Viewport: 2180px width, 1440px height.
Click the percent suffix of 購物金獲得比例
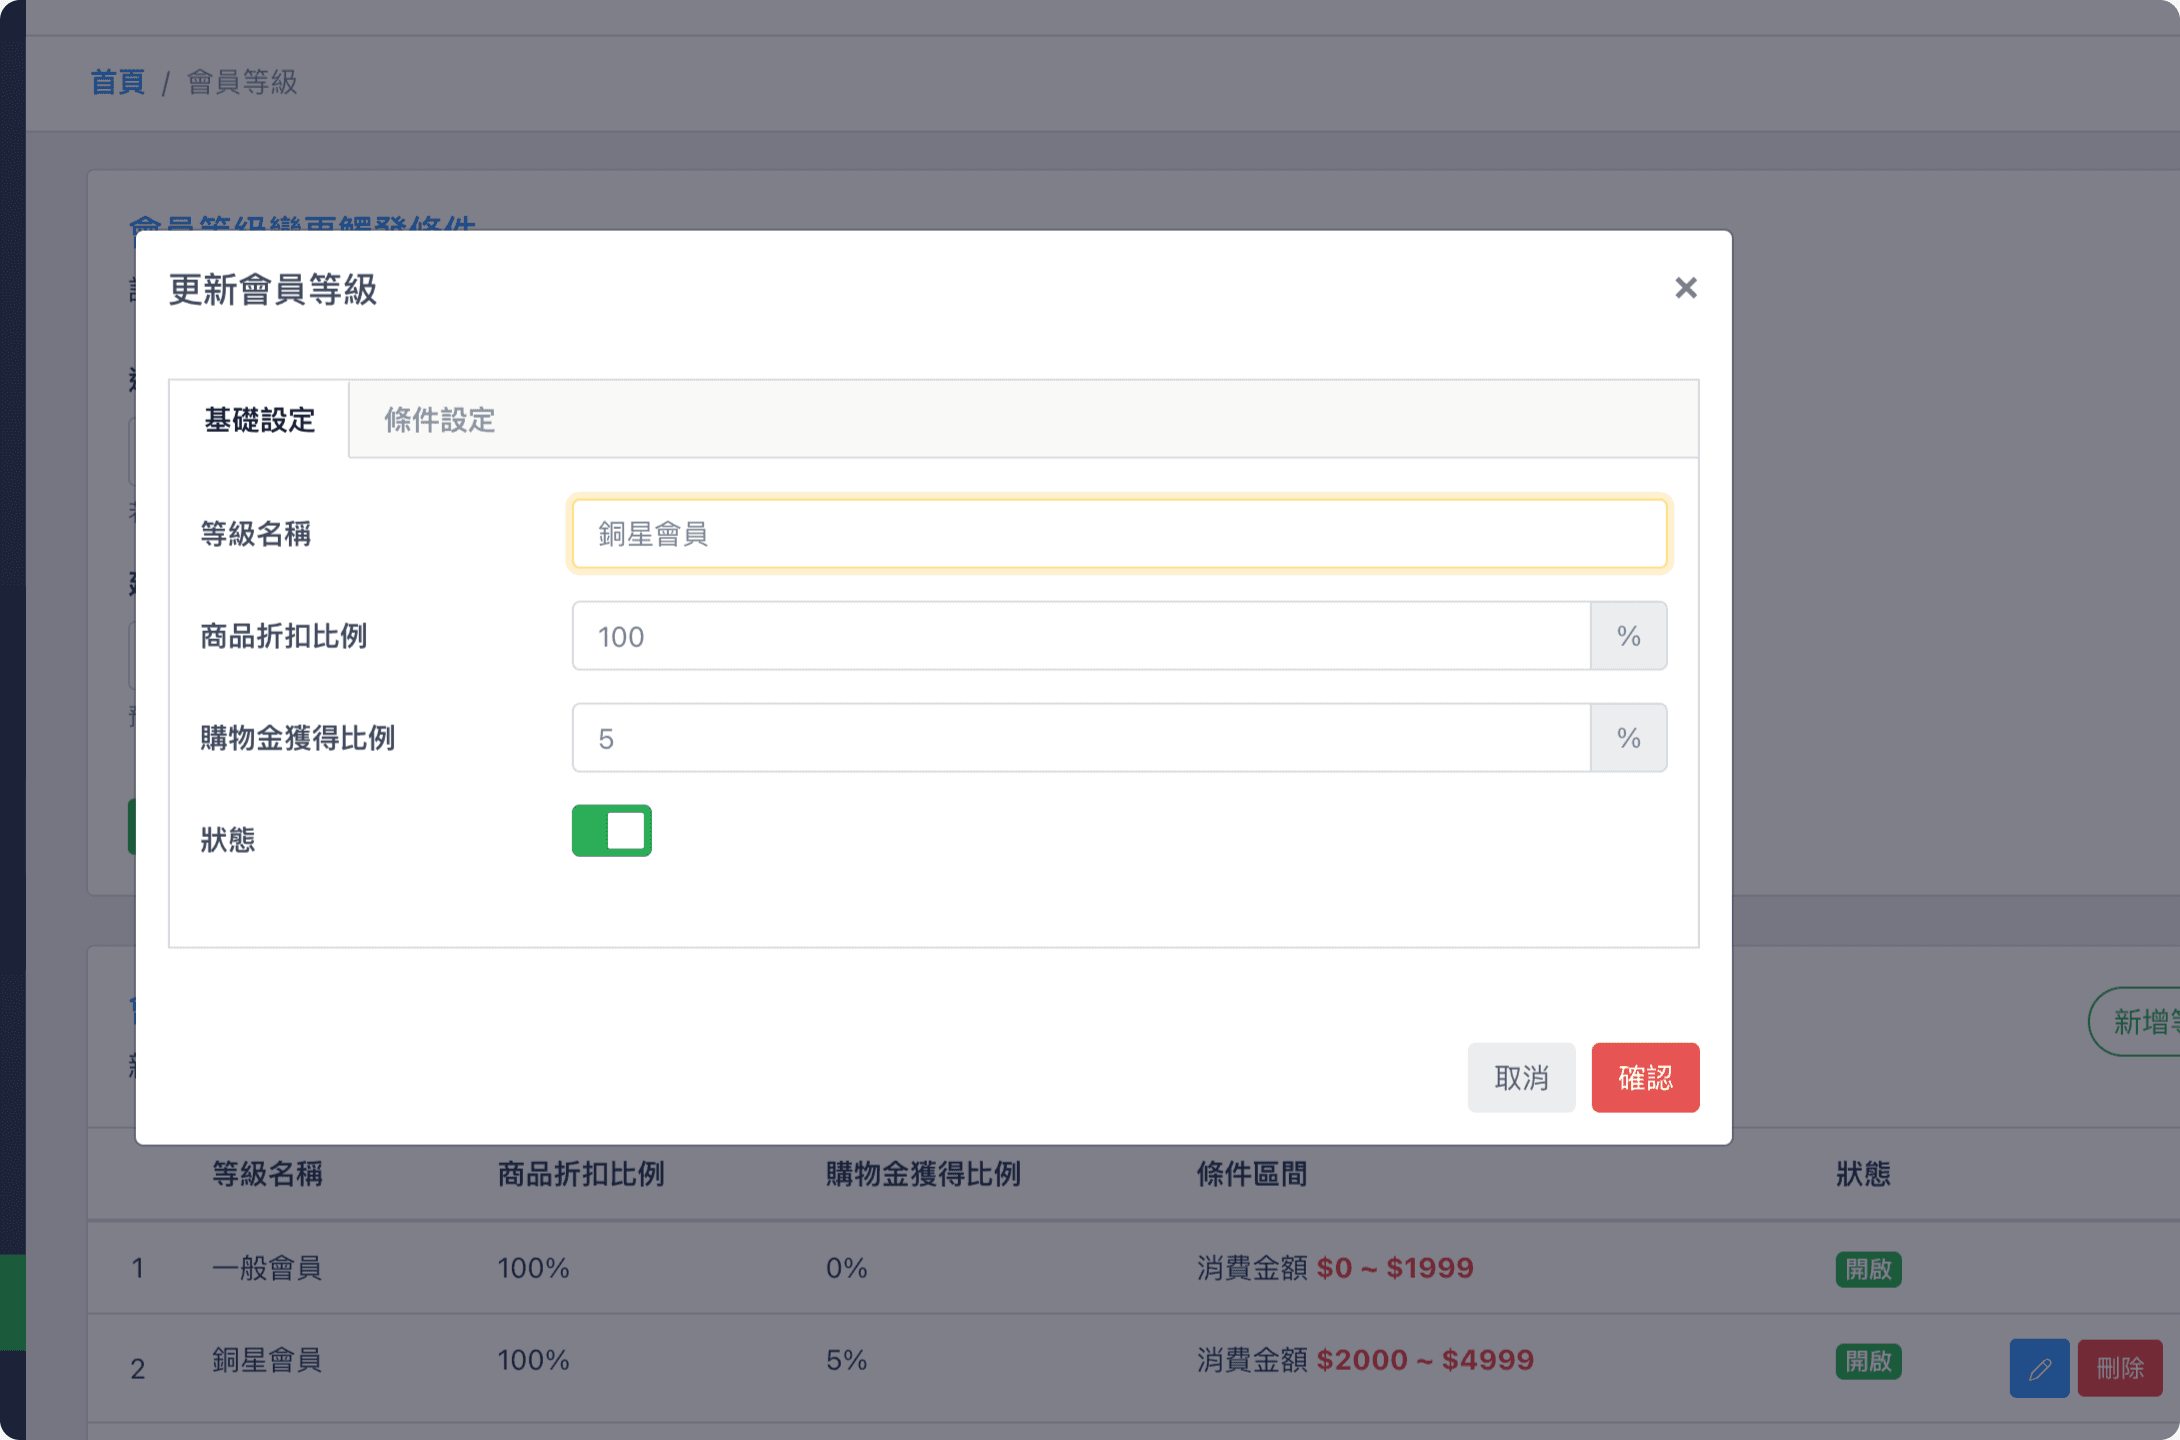tap(1628, 738)
